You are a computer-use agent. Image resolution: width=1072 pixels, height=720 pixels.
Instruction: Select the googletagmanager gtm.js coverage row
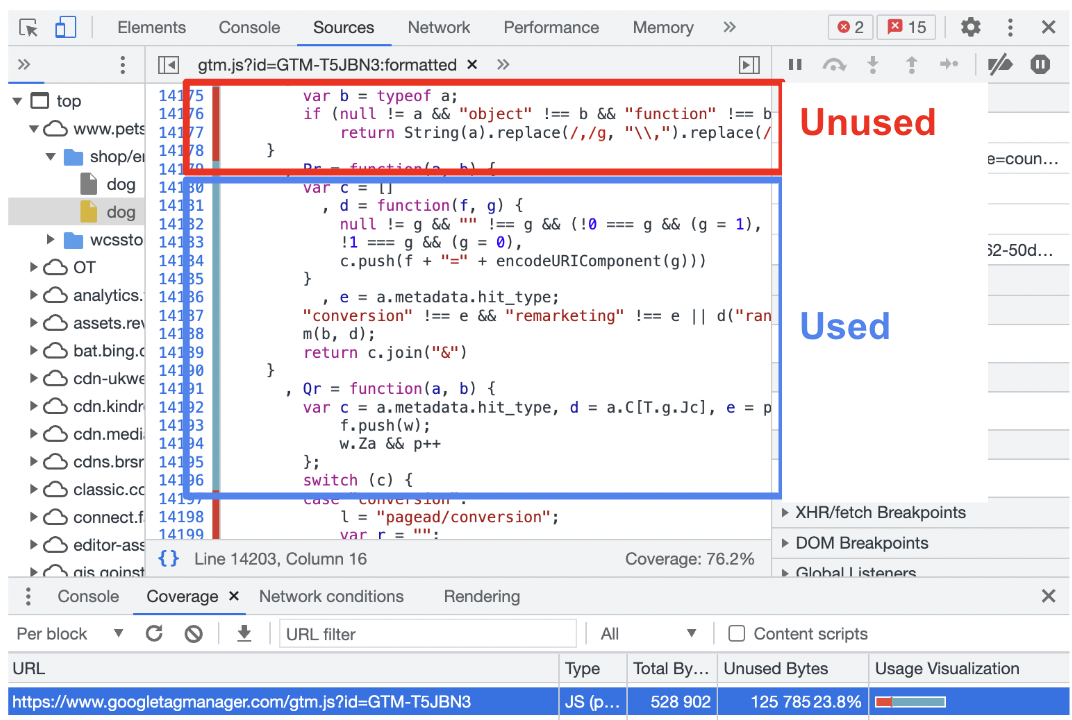point(539,702)
